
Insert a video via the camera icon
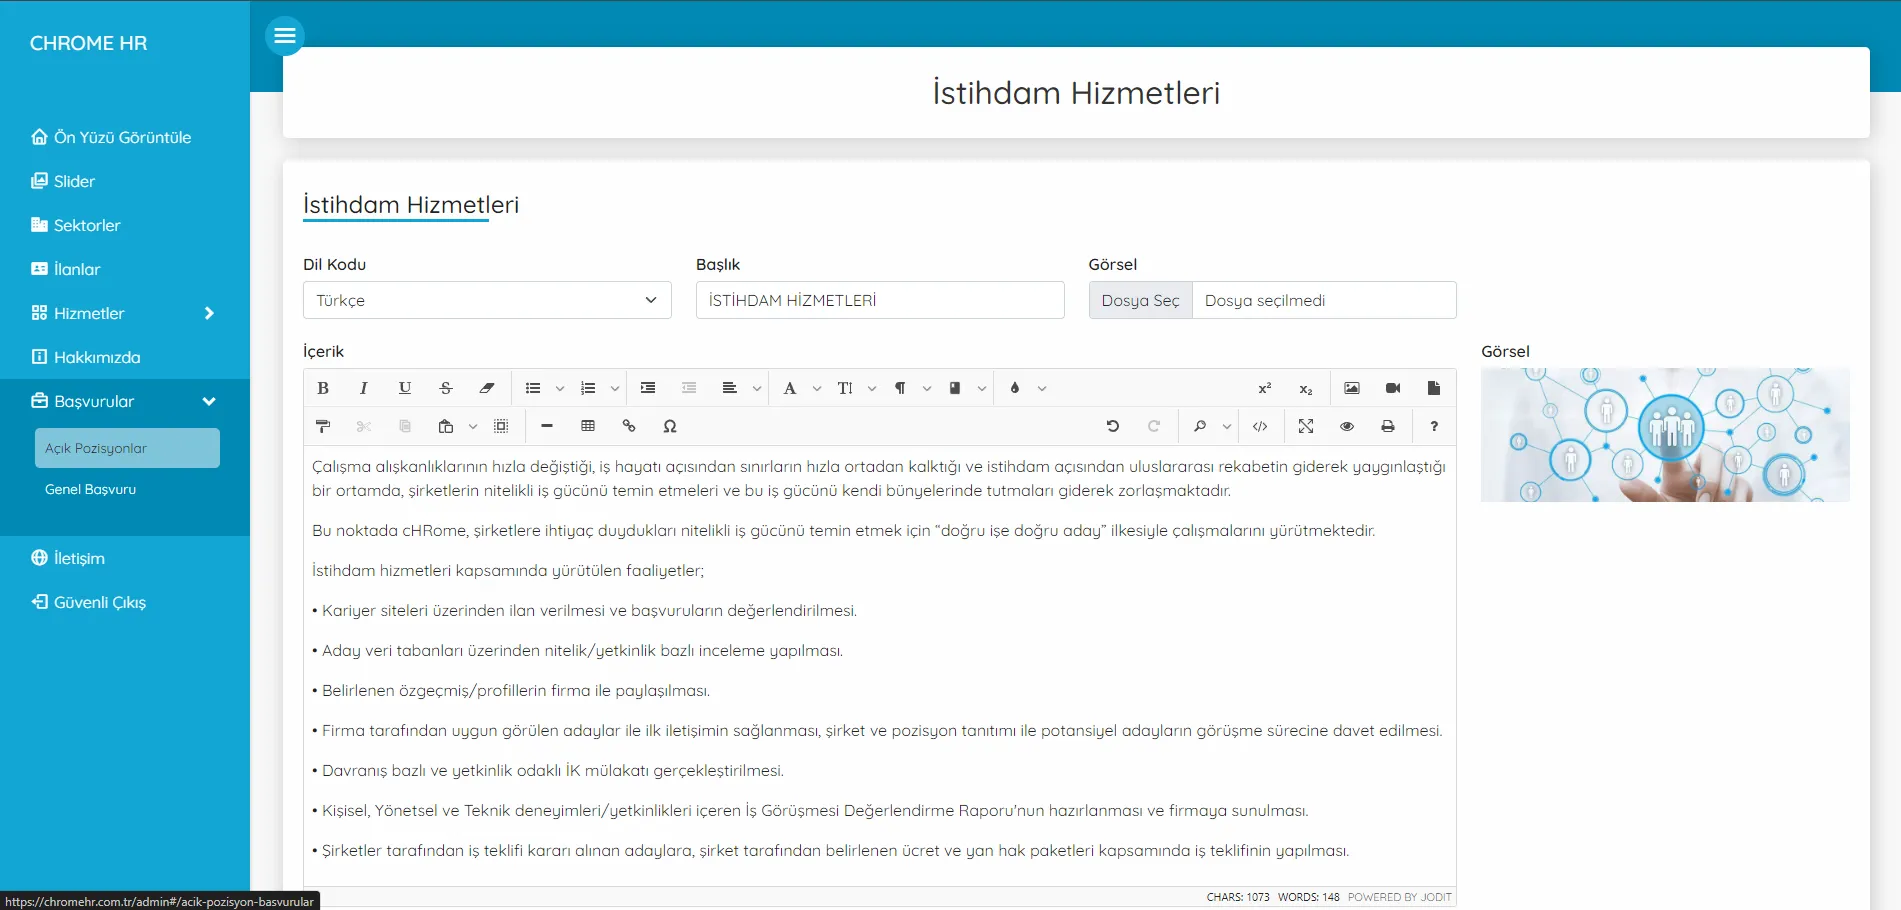1393,388
